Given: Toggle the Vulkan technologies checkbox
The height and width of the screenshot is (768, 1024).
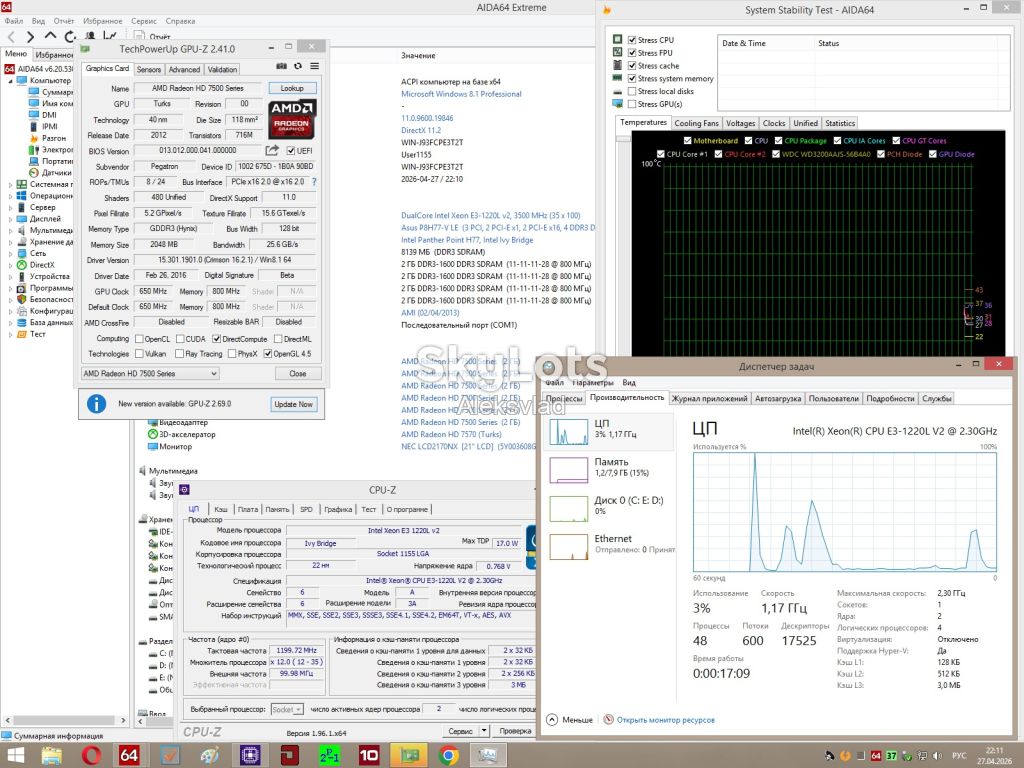Looking at the screenshot, I should pos(139,353).
